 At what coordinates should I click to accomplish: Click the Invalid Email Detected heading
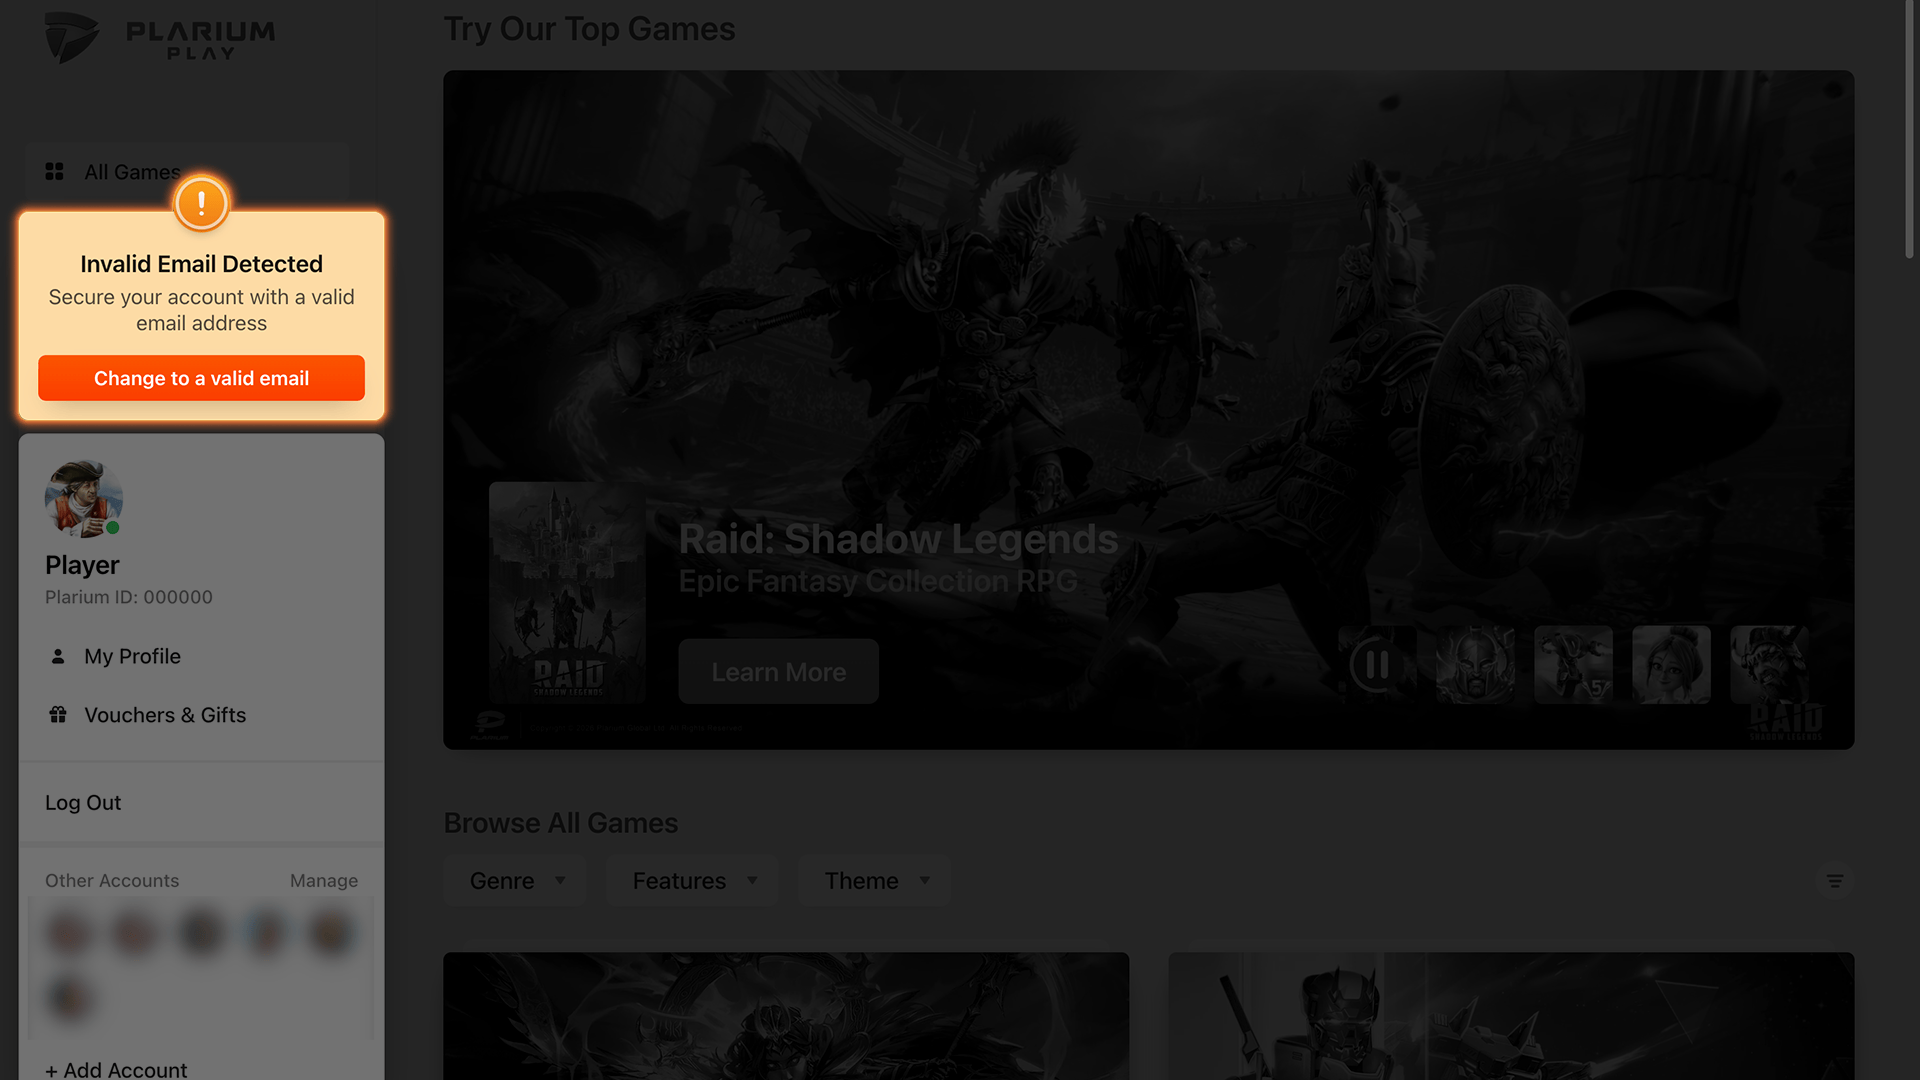click(201, 264)
